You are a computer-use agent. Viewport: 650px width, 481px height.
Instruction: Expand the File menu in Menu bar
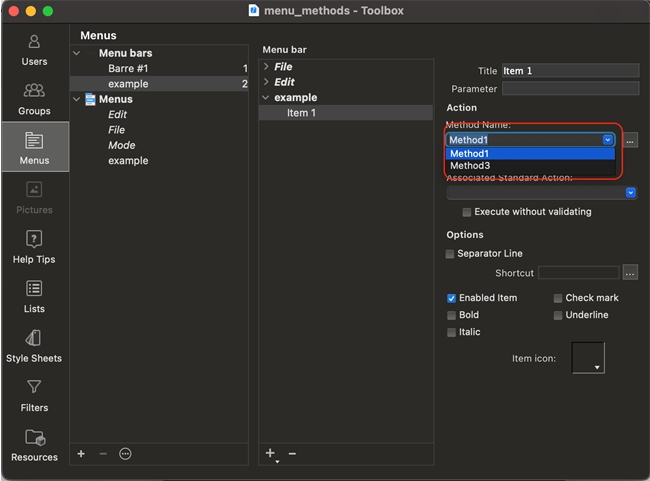(x=266, y=67)
